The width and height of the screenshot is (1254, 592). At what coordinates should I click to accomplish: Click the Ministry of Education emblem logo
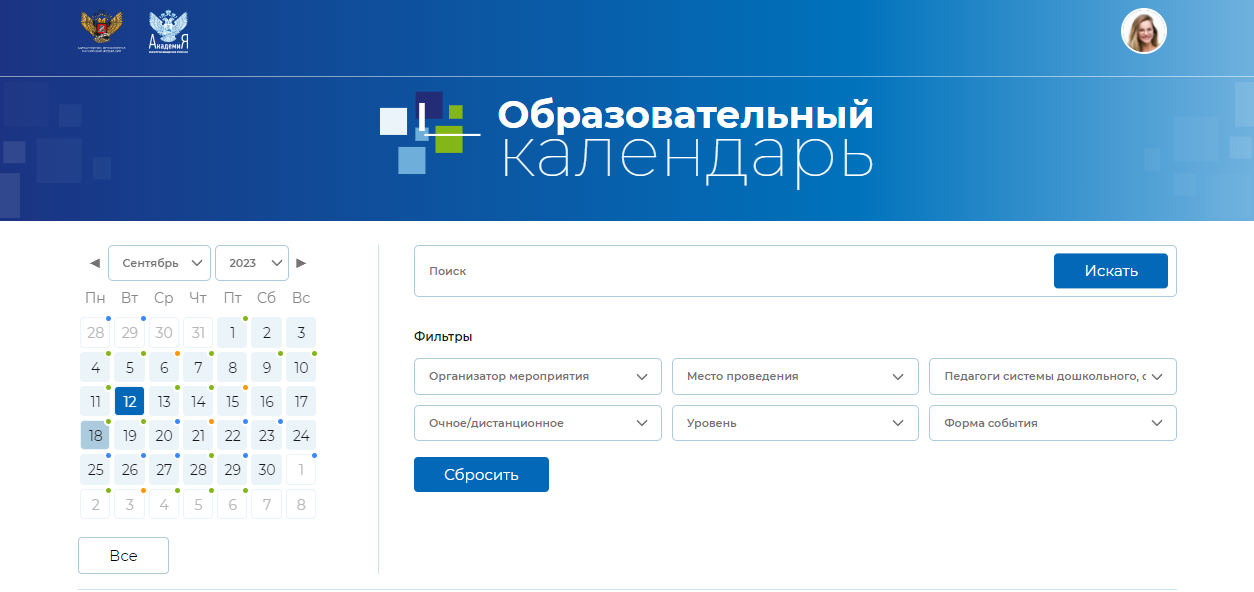click(101, 31)
